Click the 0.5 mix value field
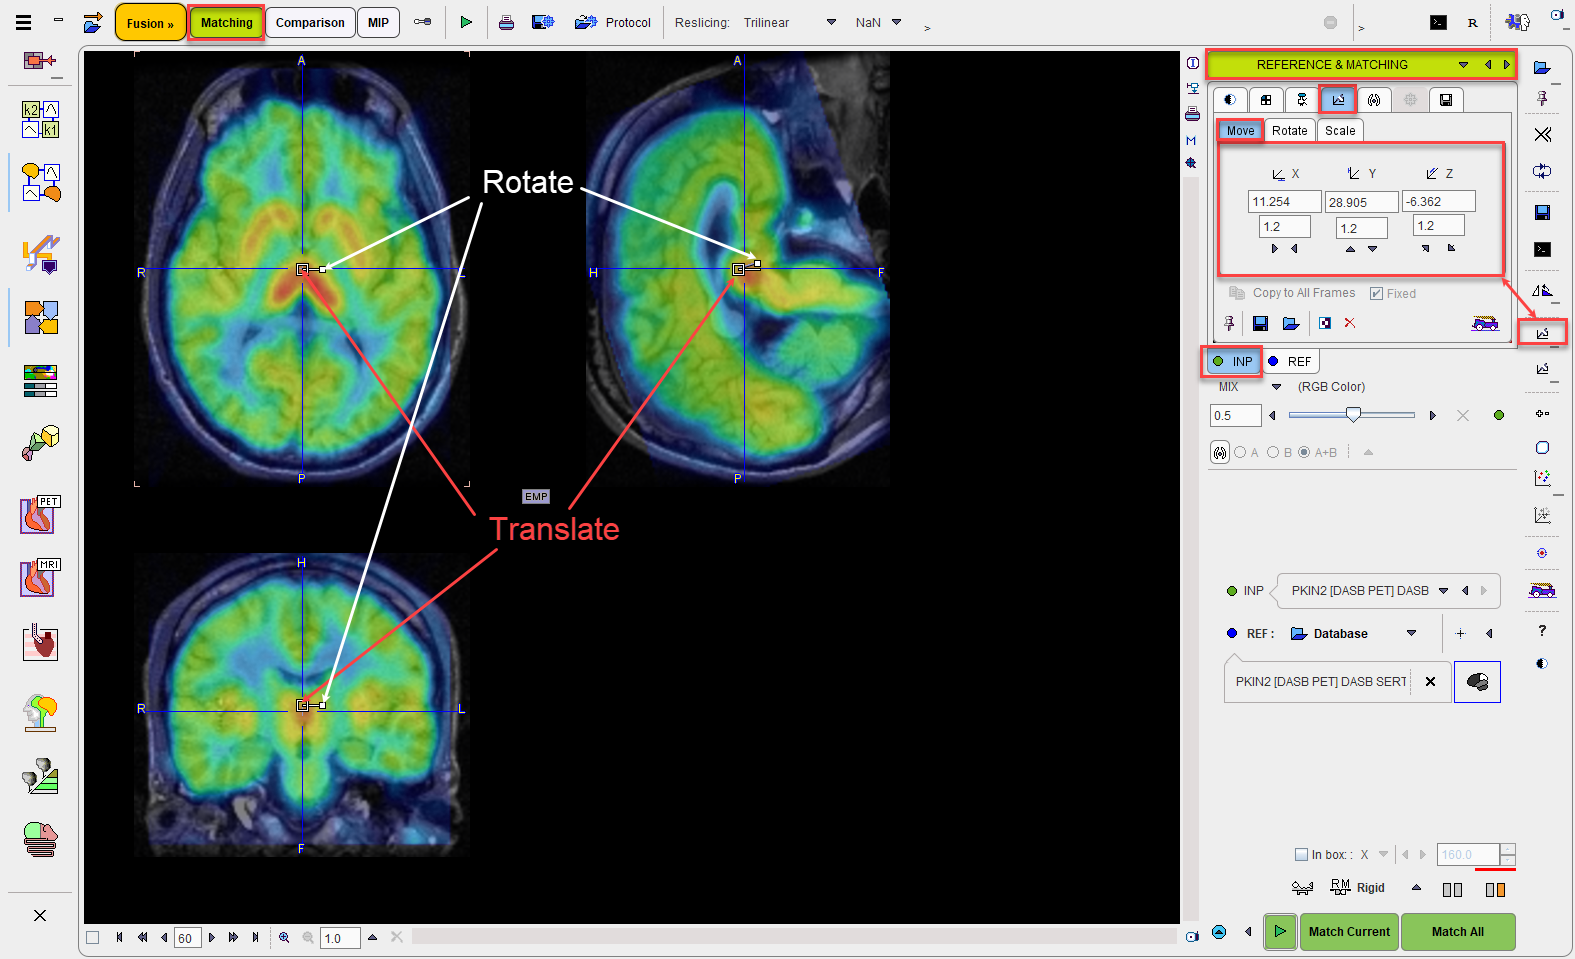 point(1235,416)
